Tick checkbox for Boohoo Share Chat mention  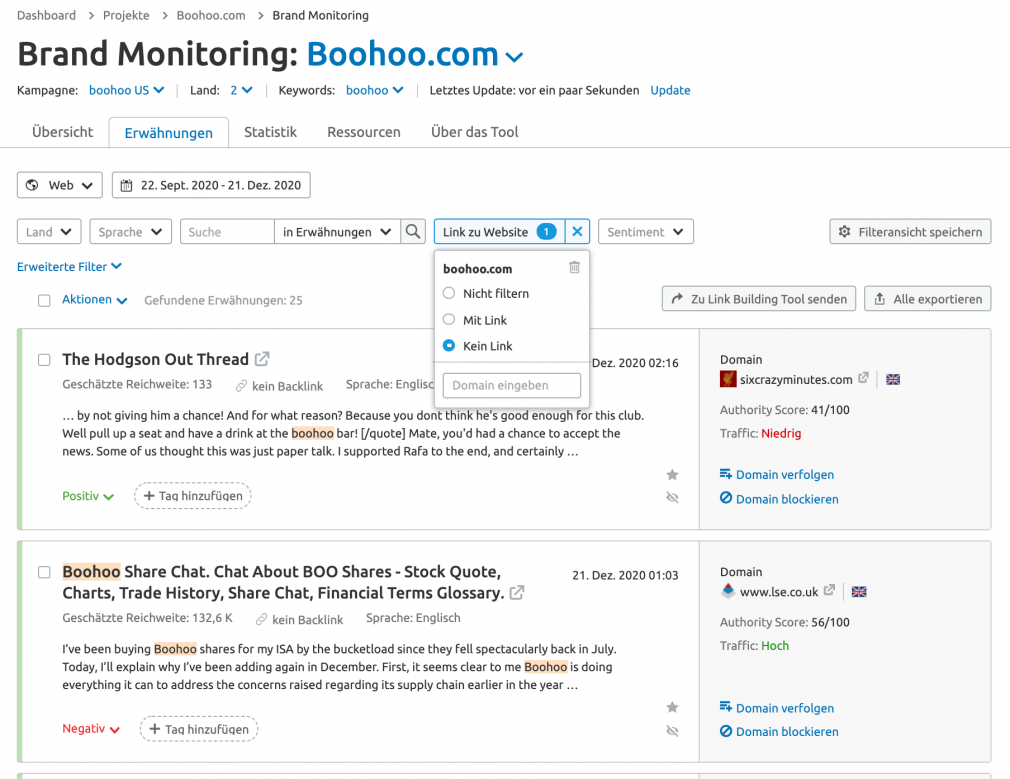coord(44,572)
